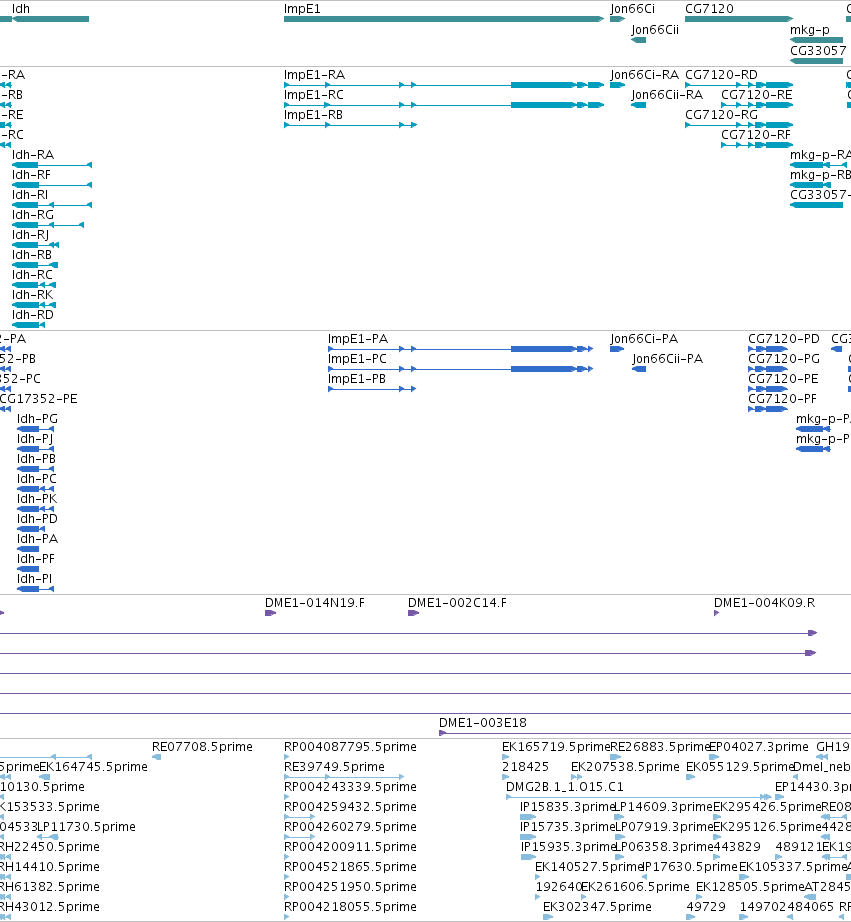Click transcript ldh-RK label
This screenshot has width=851, height=922.
point(32,295)
